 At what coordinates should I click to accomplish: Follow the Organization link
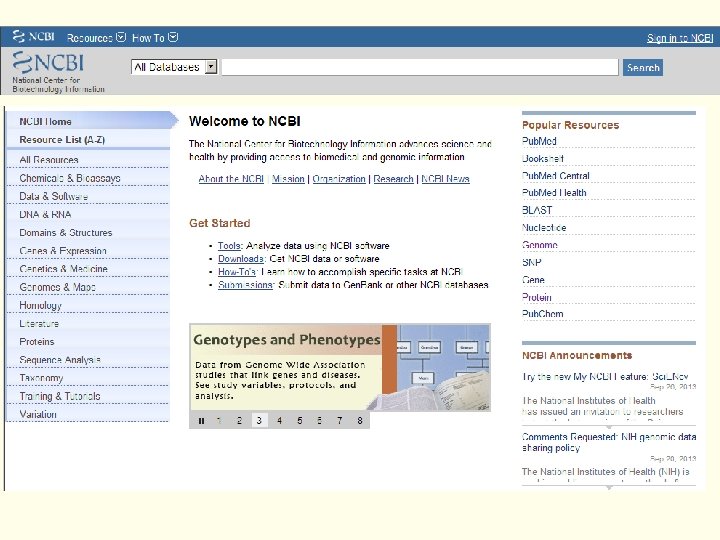pos(339,179)
